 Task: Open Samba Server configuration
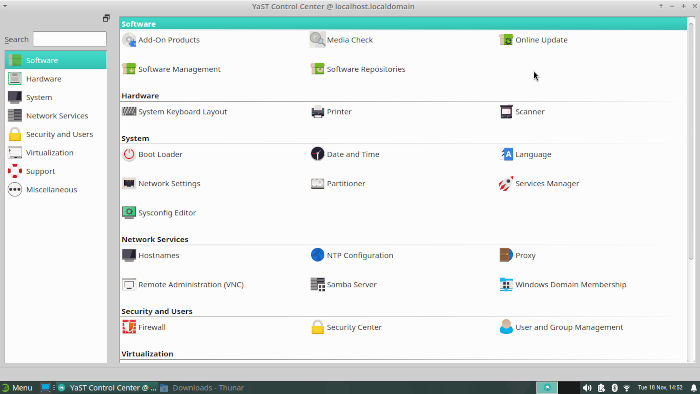[x=344, y=285]
